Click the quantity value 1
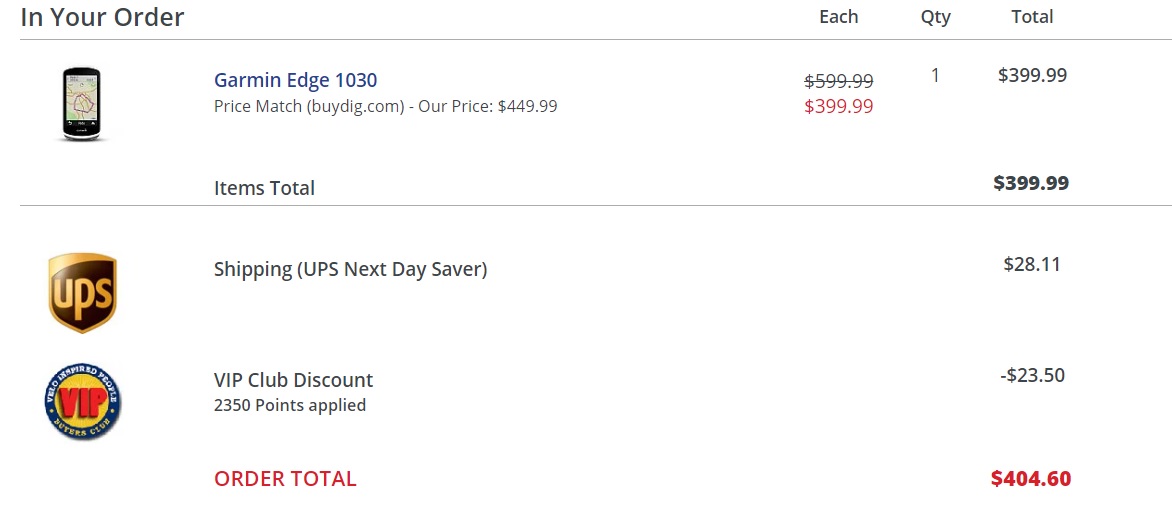The image size is (1172, 513). coord(935,75)
